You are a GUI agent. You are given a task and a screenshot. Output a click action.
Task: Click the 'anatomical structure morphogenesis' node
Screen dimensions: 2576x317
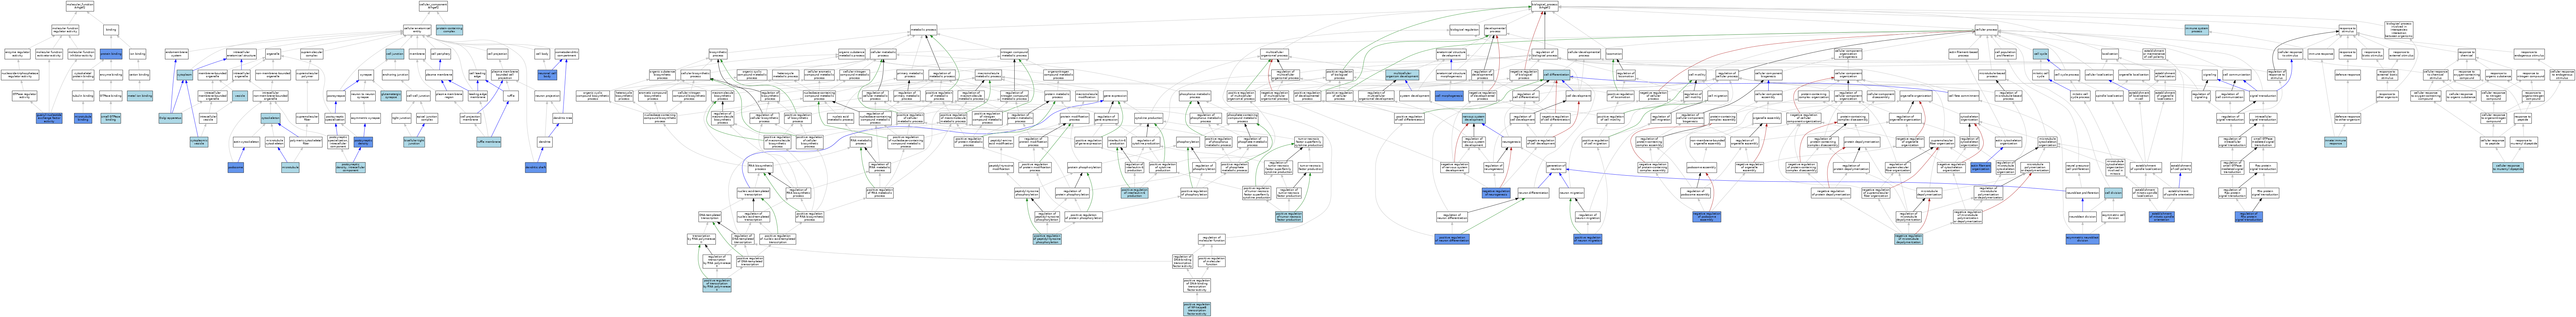pyautogui.click(x=1451, y=75)
